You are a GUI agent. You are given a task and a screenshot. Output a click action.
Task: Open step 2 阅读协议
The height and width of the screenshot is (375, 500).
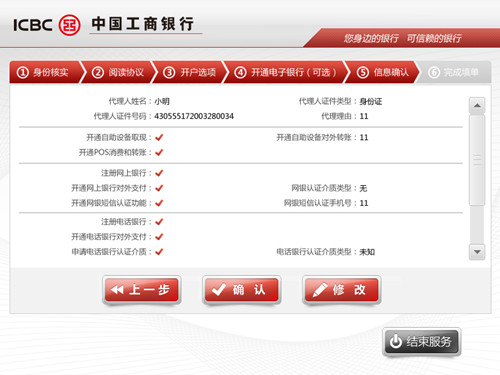118,72
